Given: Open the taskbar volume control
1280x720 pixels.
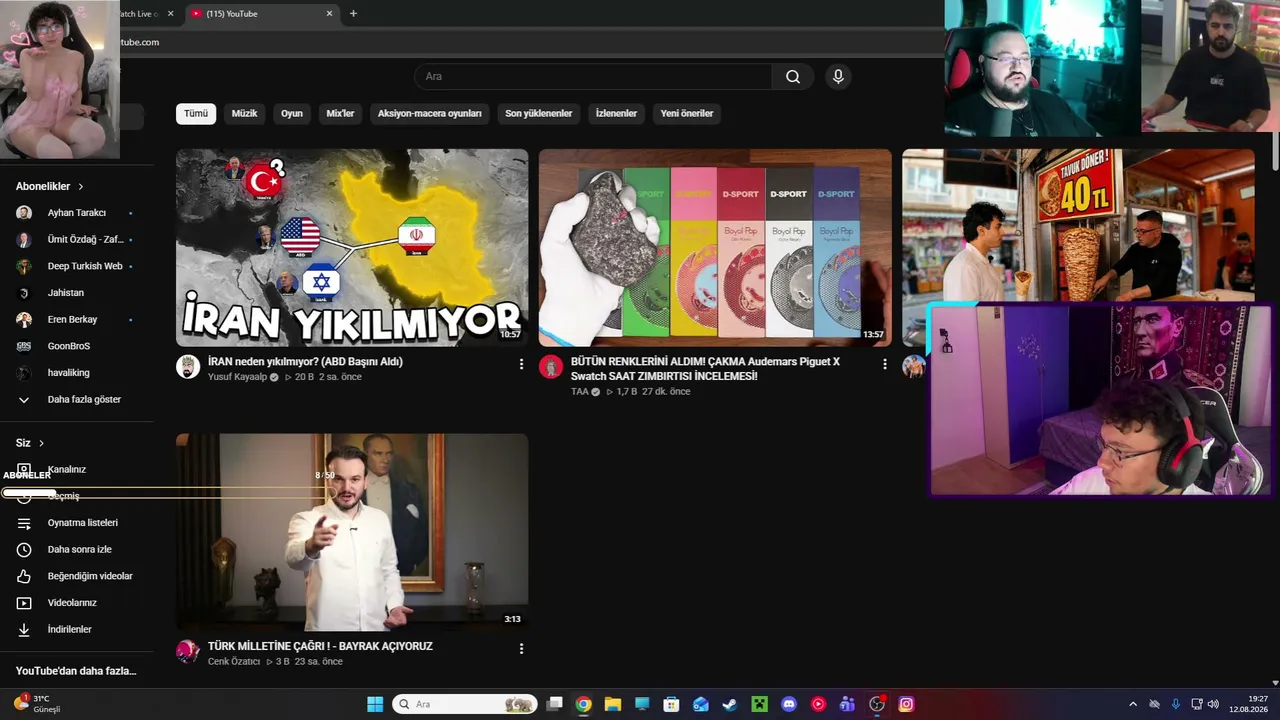Looking at the screenshot, I should 1213,704.
